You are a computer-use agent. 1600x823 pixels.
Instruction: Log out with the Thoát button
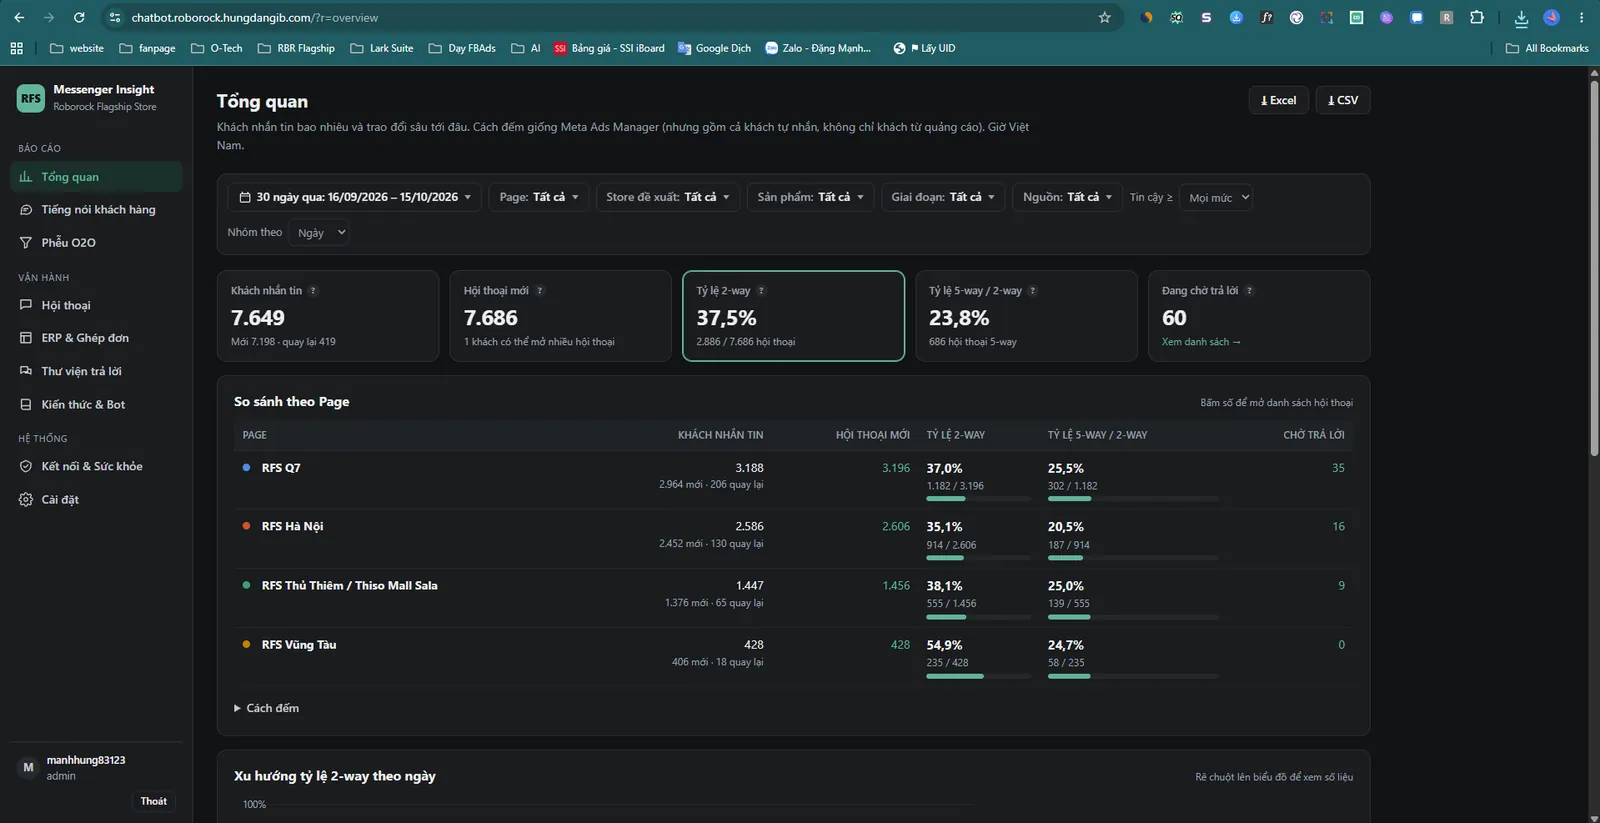(x=154, y=801)
